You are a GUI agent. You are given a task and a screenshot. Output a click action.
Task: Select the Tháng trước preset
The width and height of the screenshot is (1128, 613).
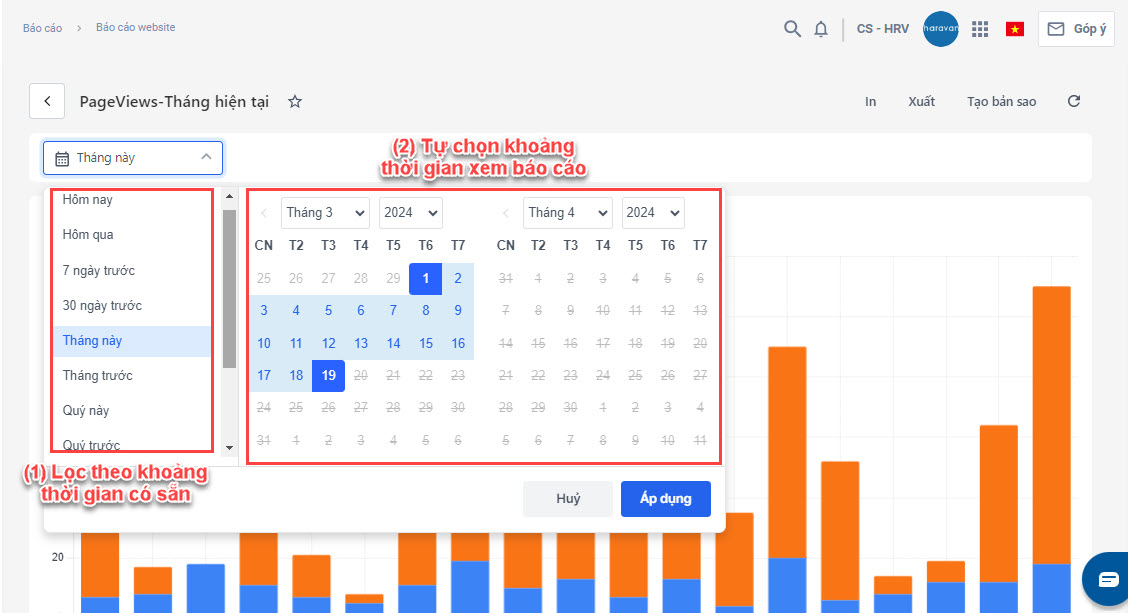coord(97,375)
